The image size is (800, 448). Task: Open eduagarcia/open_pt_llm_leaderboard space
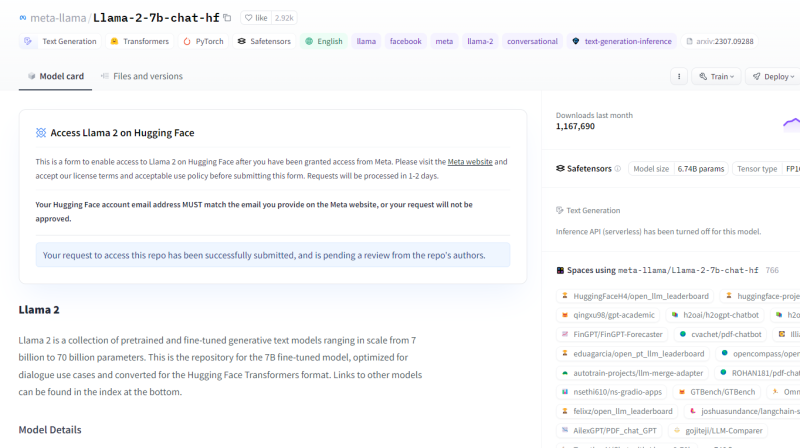633,354
